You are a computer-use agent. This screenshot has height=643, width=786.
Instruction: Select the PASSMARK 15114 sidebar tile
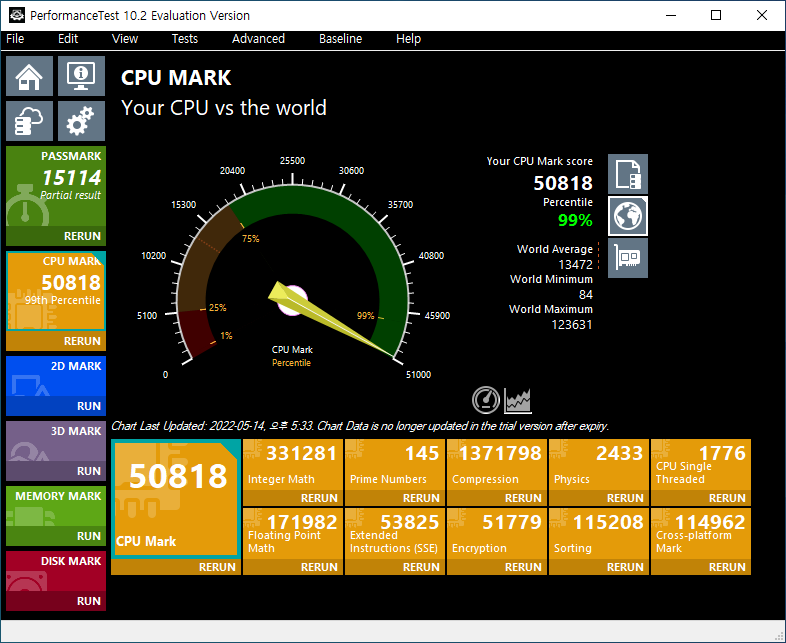[56, 186]
